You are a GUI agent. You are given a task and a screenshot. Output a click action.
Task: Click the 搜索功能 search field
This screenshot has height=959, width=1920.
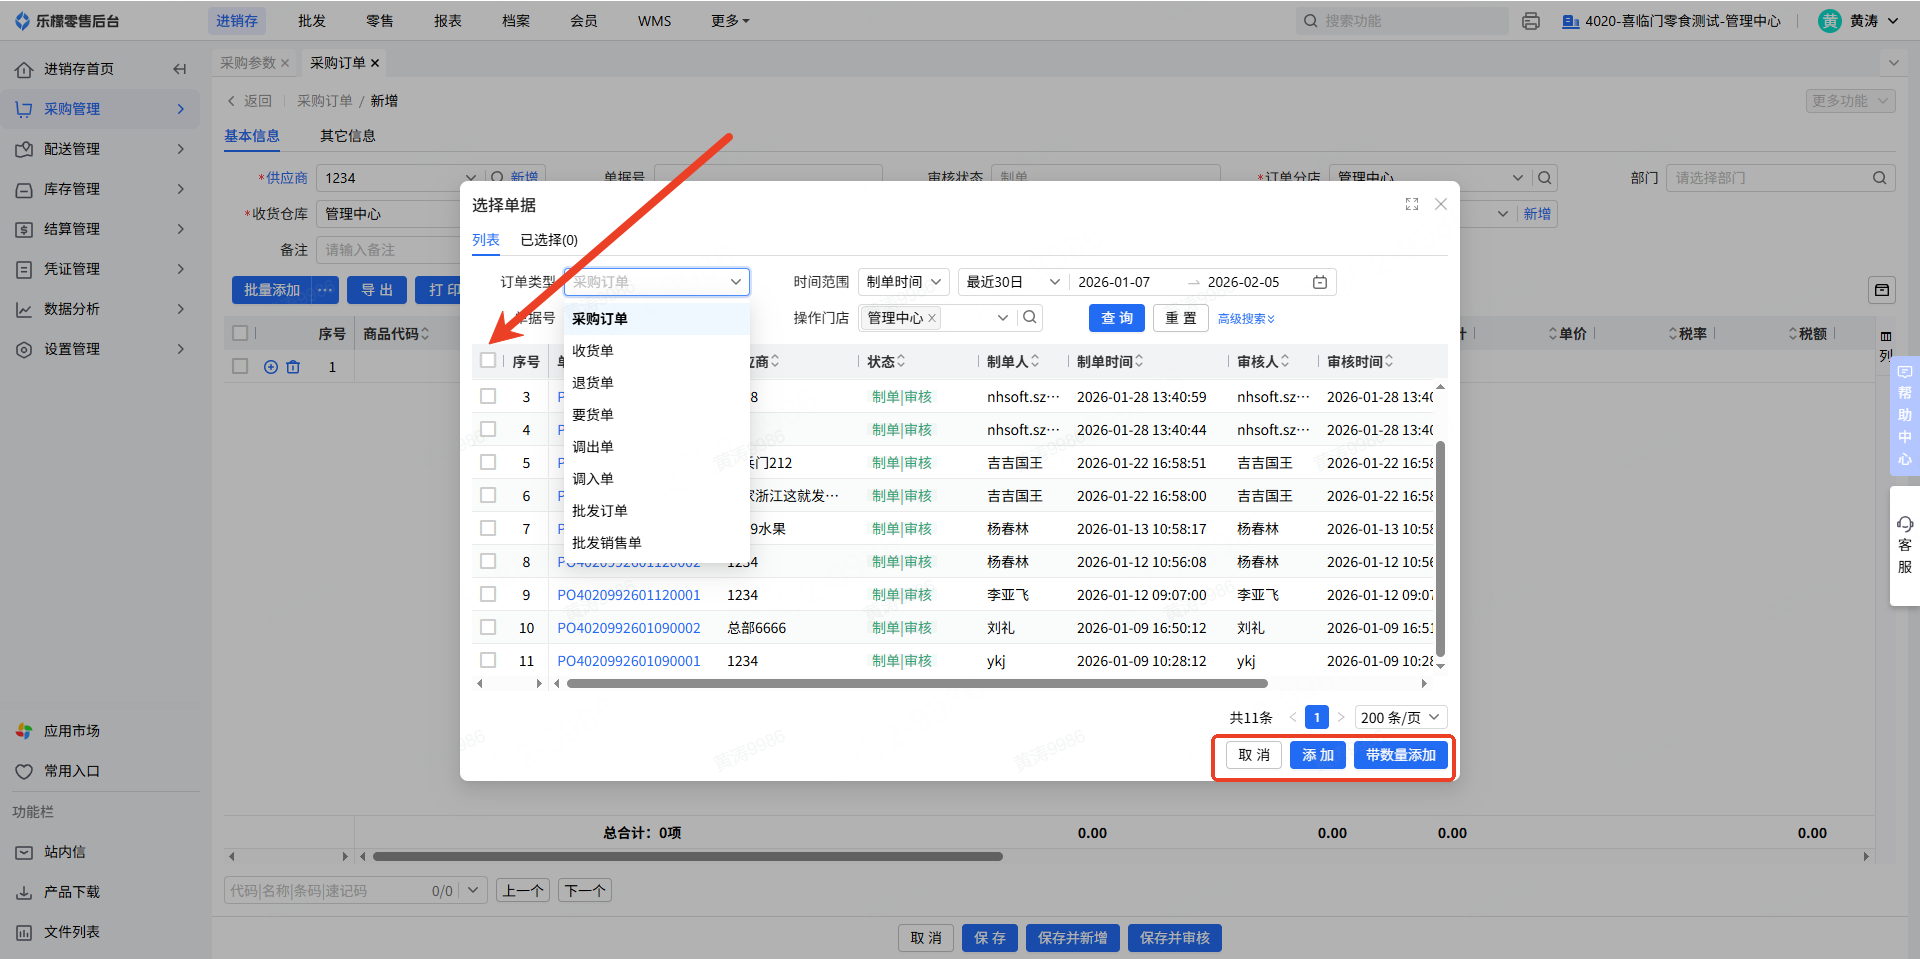click(1402, 21)
